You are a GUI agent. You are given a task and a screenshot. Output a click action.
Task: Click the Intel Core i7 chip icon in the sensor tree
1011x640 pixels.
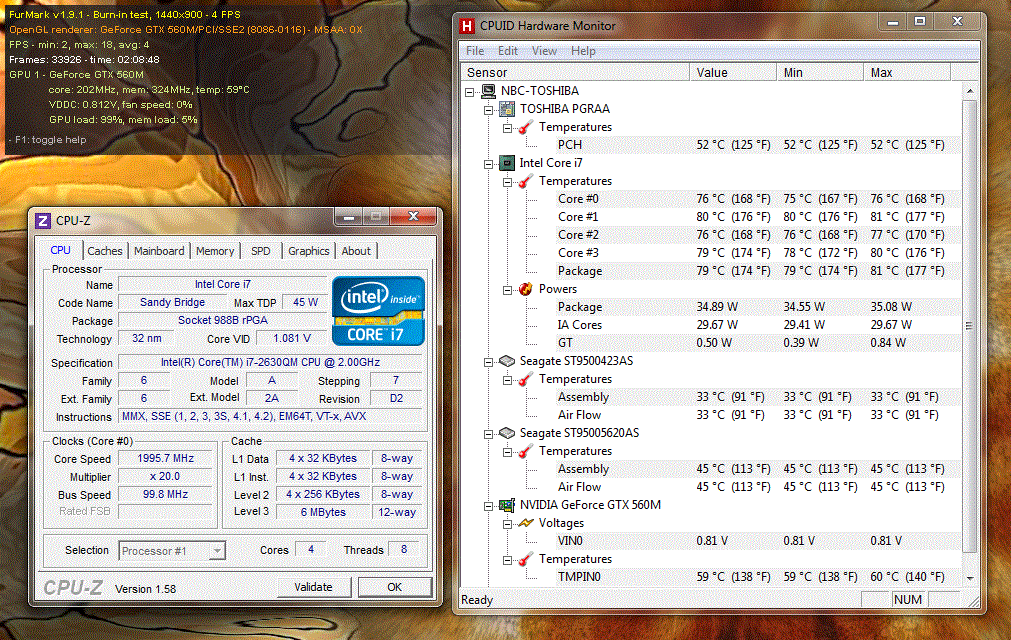tap(507, 163)
